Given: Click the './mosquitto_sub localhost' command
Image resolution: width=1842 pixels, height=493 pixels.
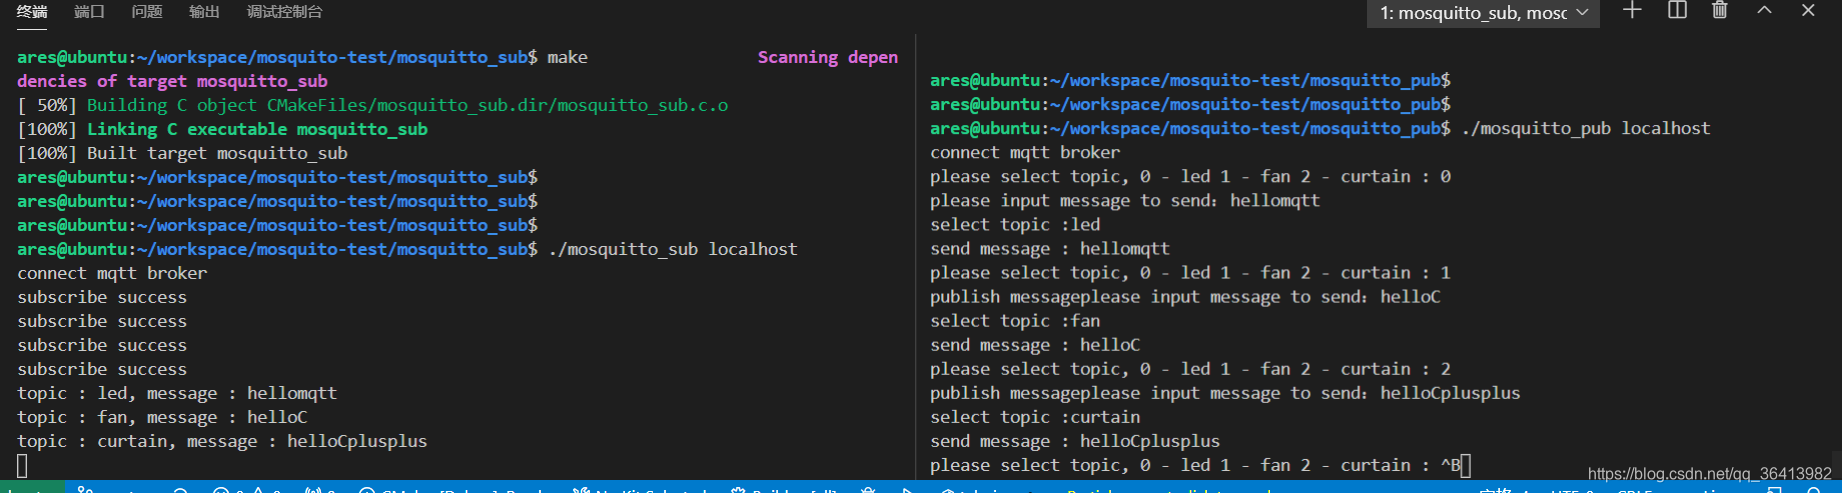Looking at the screenshot, I should point(672,249).
